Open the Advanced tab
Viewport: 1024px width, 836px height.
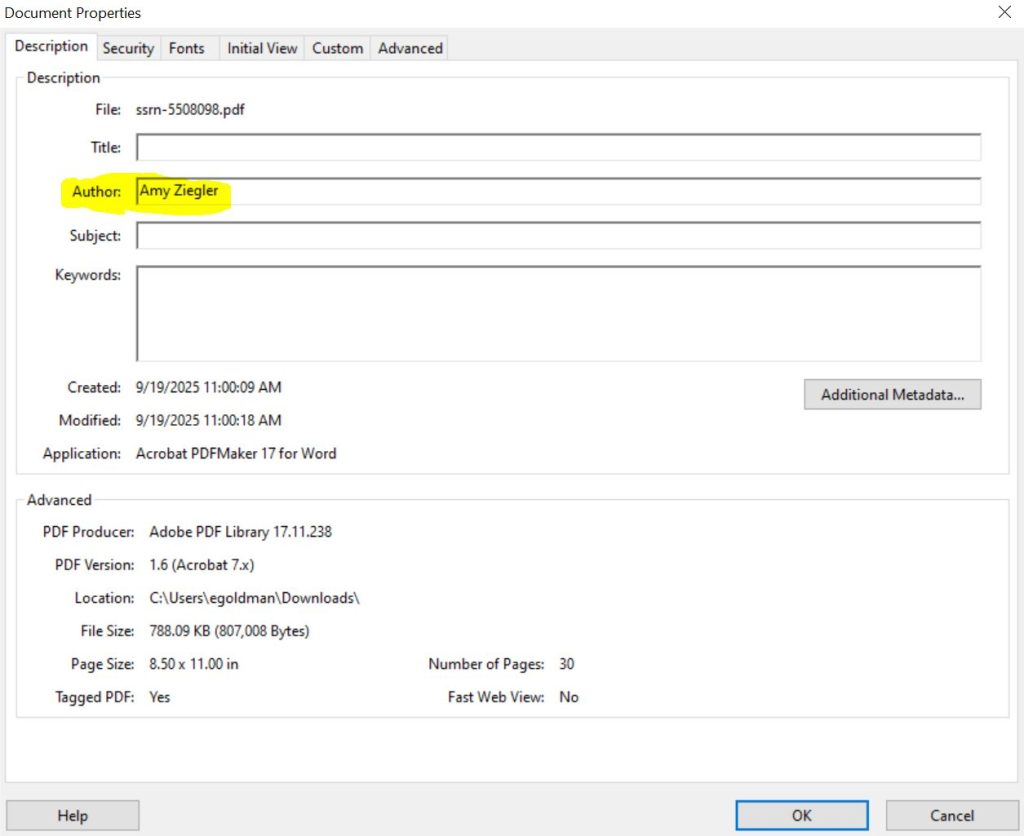click(x=410, y=48)
